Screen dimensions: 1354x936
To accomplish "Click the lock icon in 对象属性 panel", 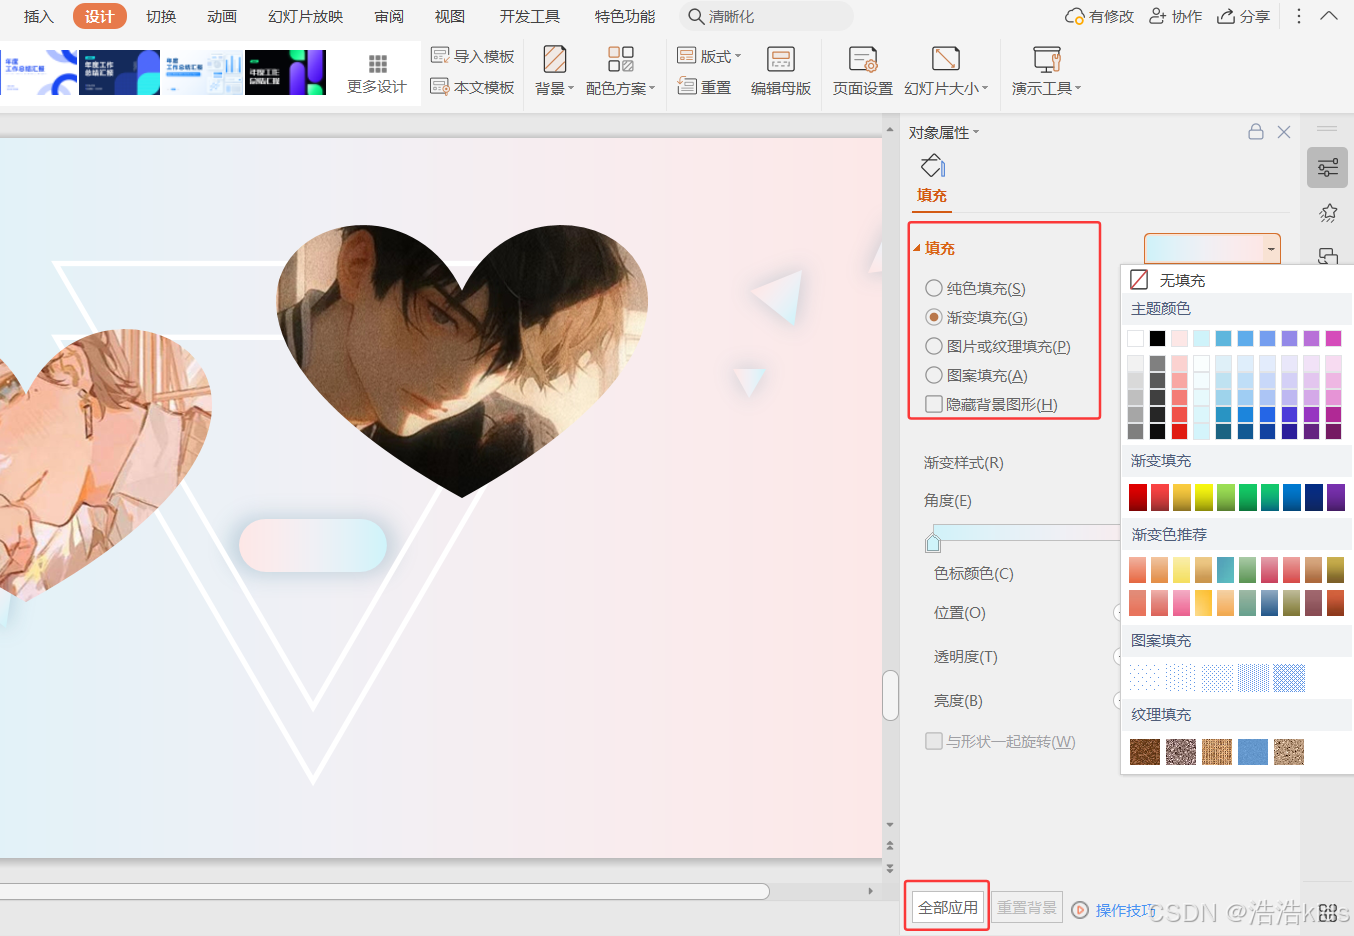I will pyautogui.click(x=1256, y=132).
